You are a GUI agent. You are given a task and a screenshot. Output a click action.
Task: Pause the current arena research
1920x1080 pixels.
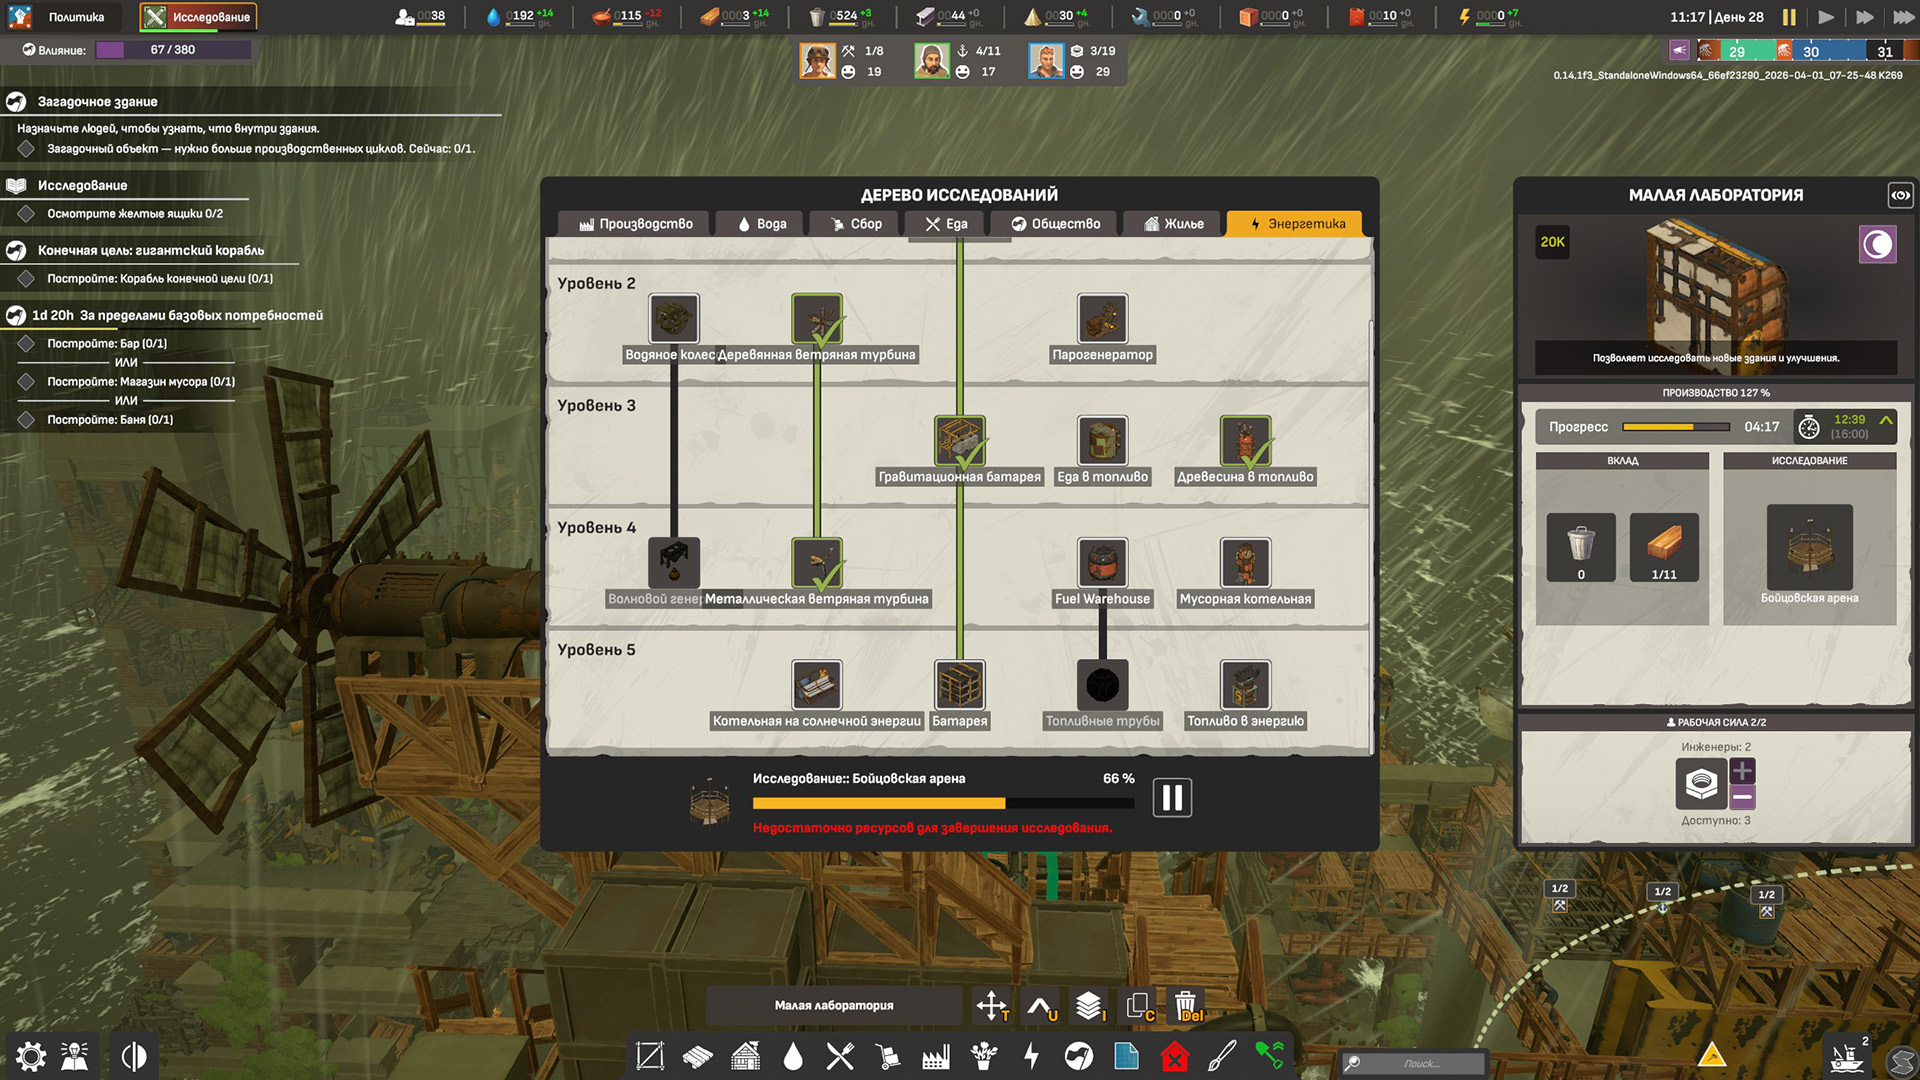click(x=1172, y=798)
